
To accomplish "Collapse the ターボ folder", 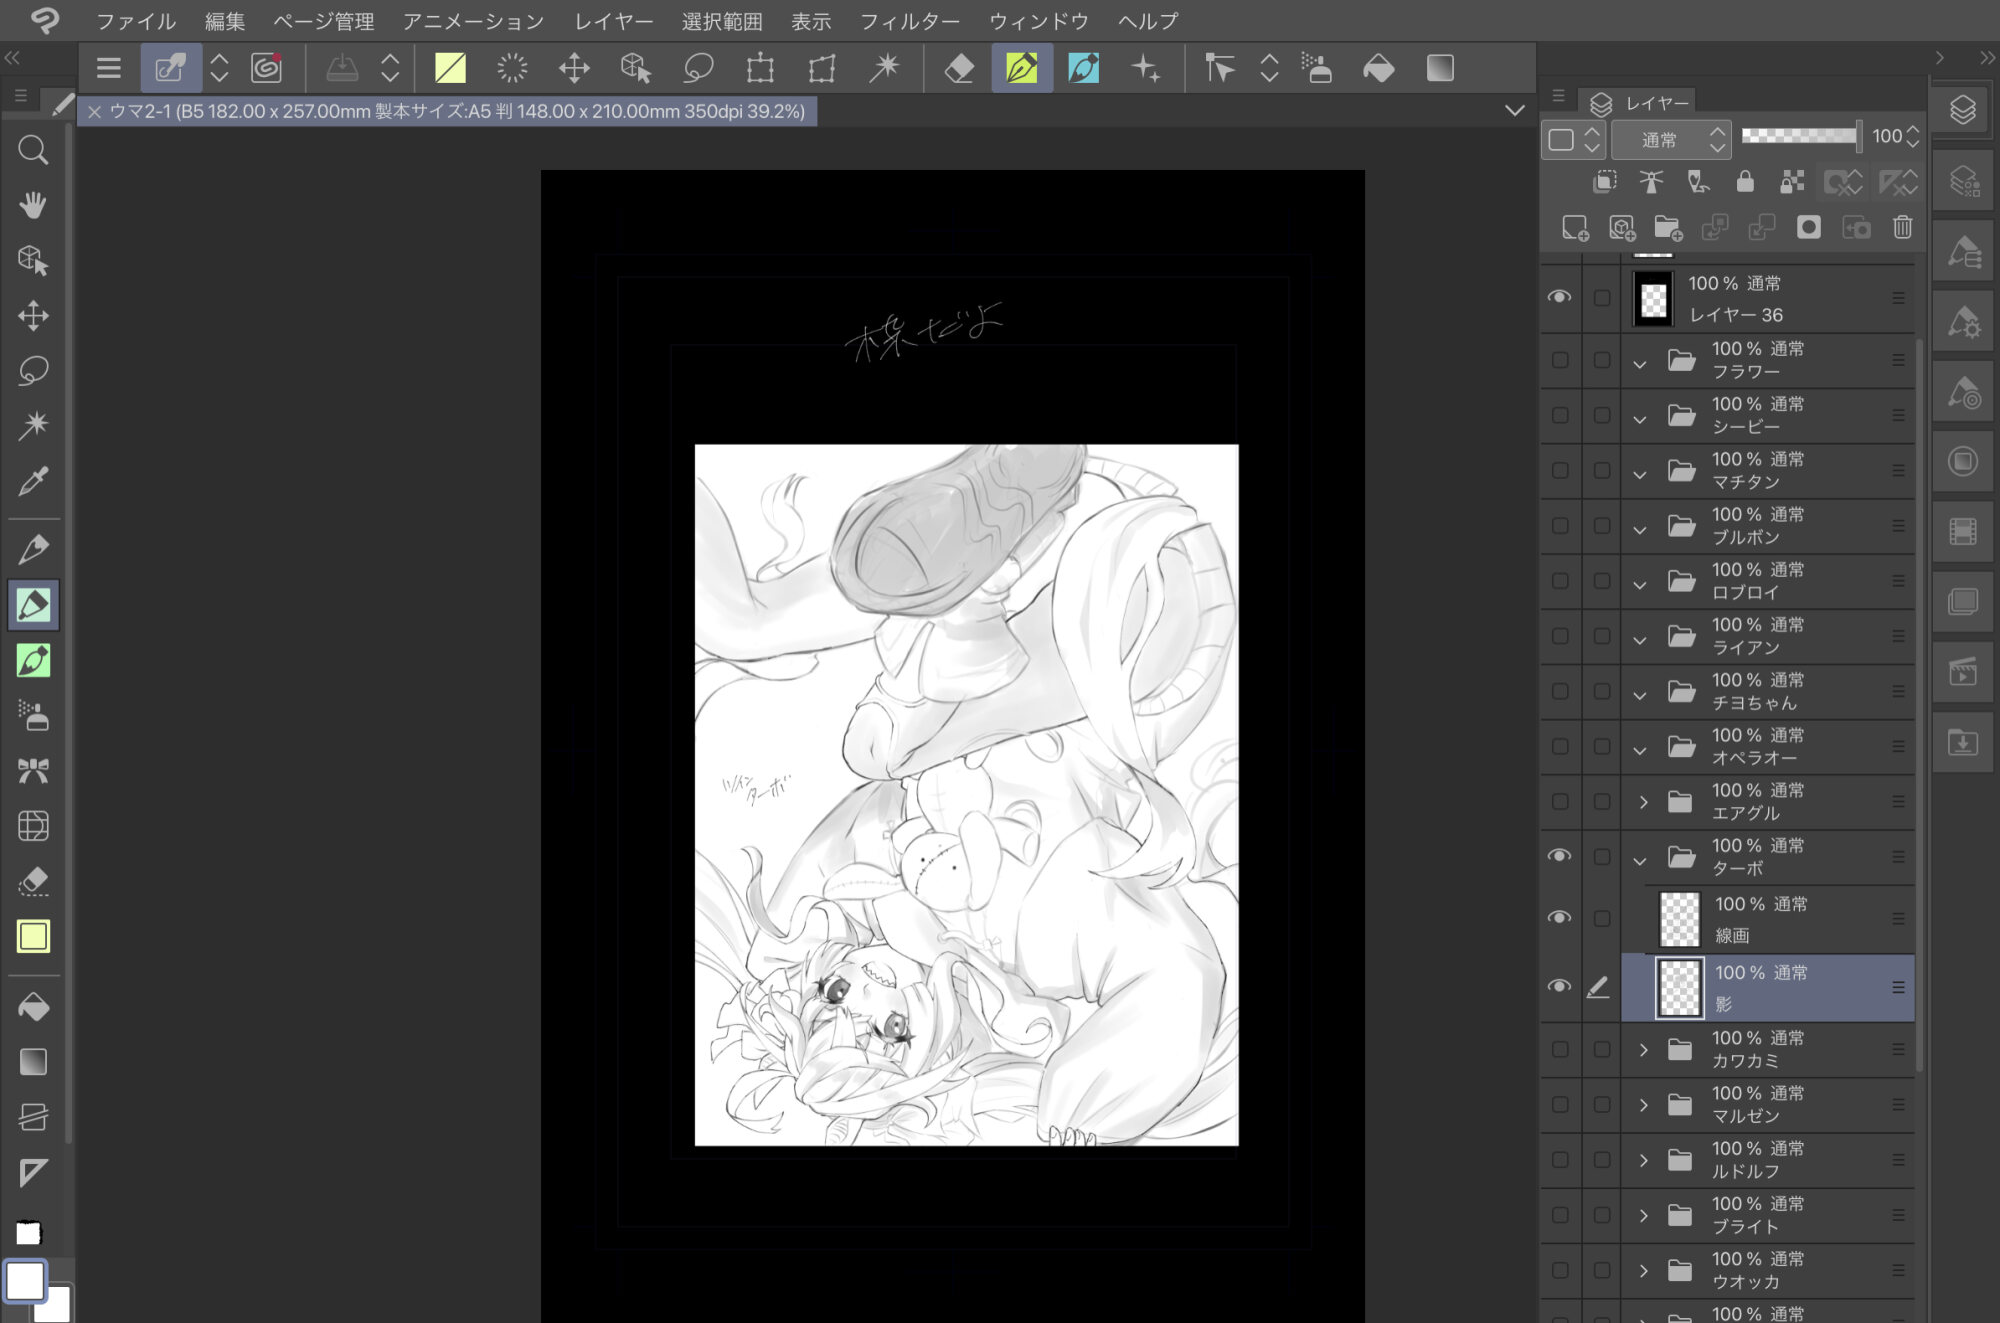I will click(1640, 859).
